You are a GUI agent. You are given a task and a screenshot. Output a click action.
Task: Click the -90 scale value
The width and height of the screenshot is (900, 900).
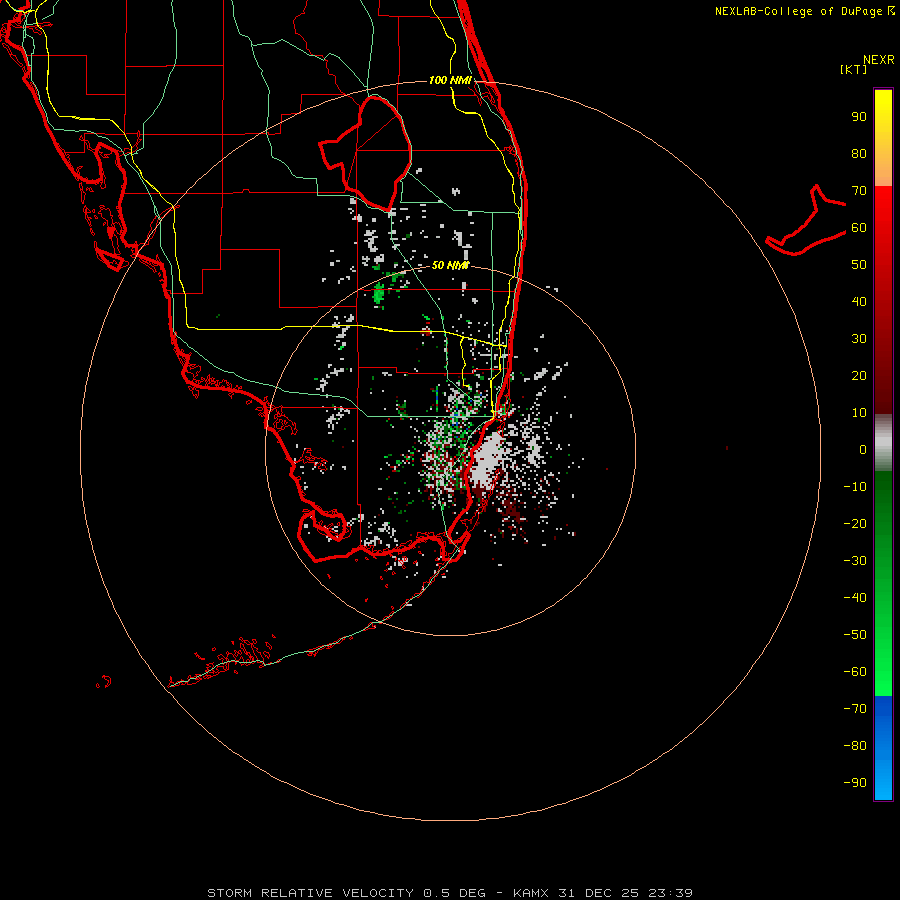(x=855, y=782)
